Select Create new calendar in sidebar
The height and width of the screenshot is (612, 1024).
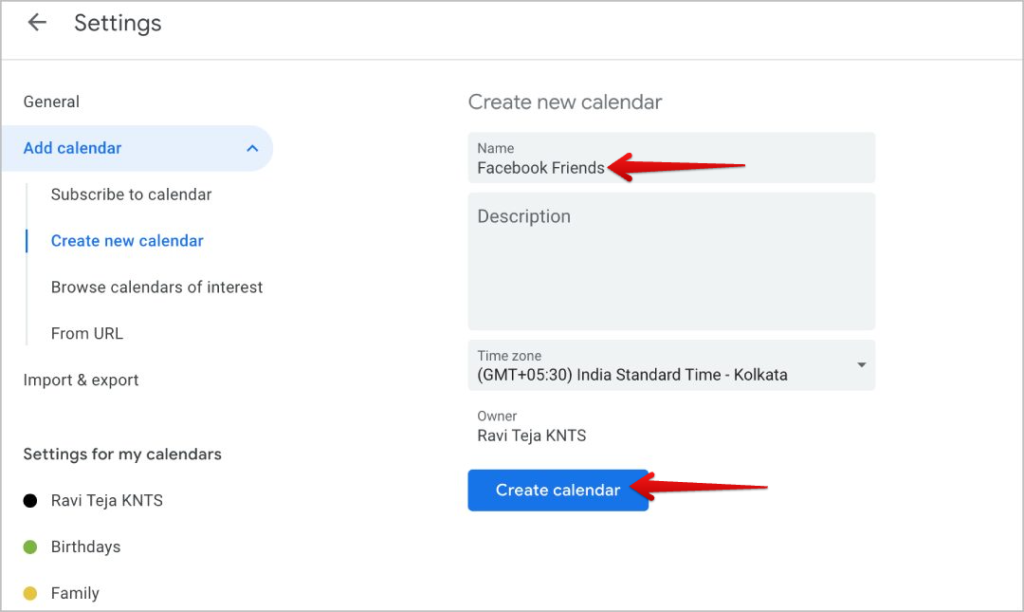127,241
